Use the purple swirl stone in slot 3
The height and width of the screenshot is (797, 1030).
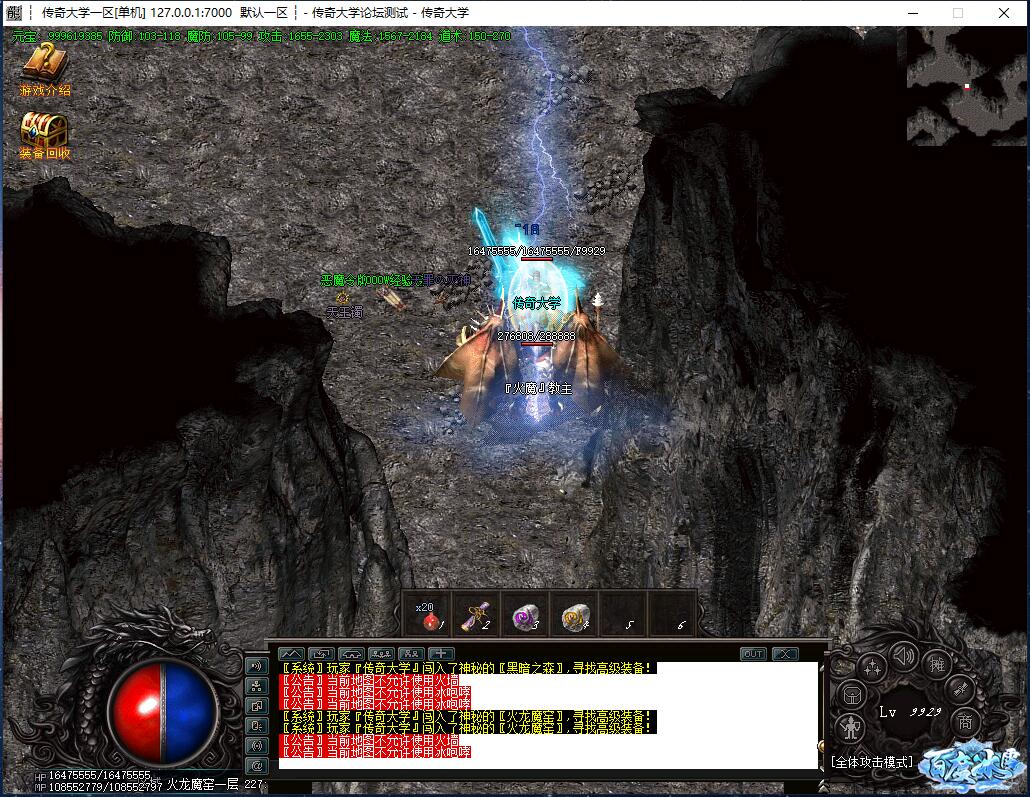(526, 616)
